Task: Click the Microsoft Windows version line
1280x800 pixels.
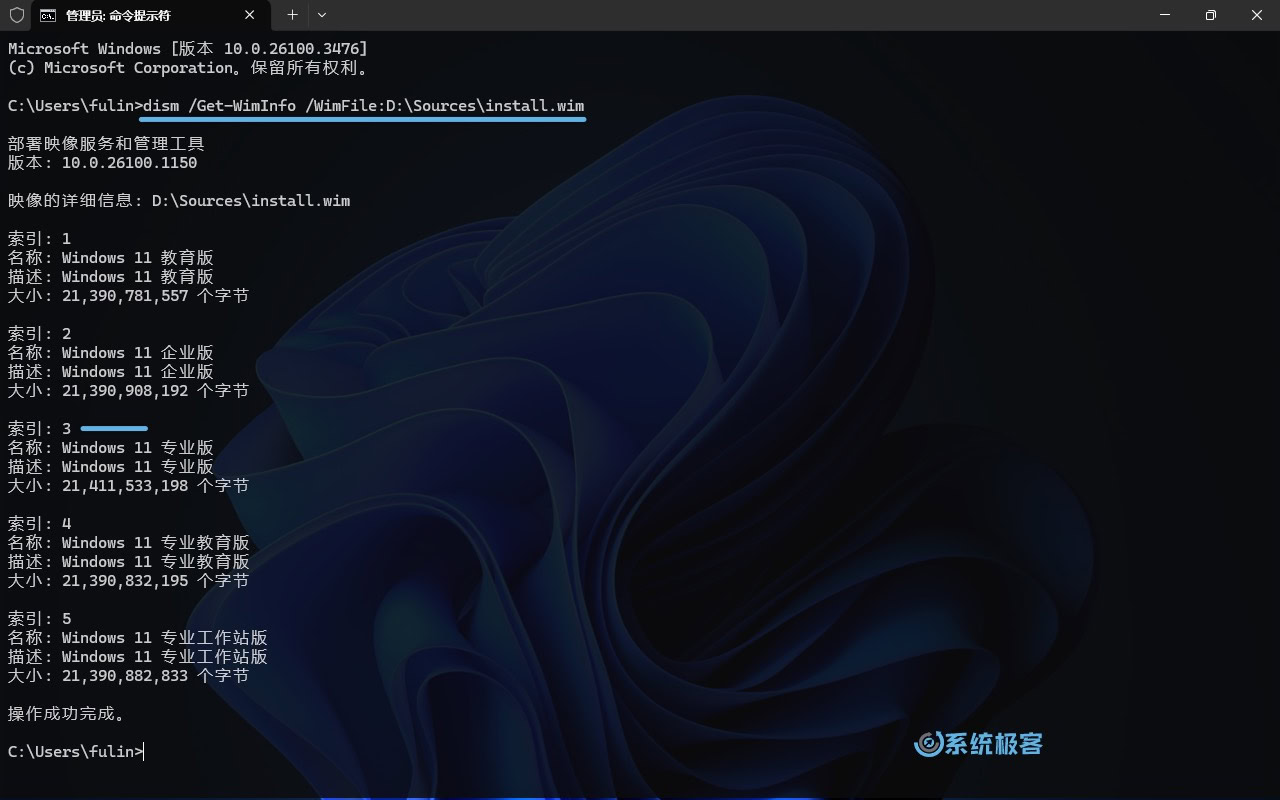Action: (x=188, y=49)
